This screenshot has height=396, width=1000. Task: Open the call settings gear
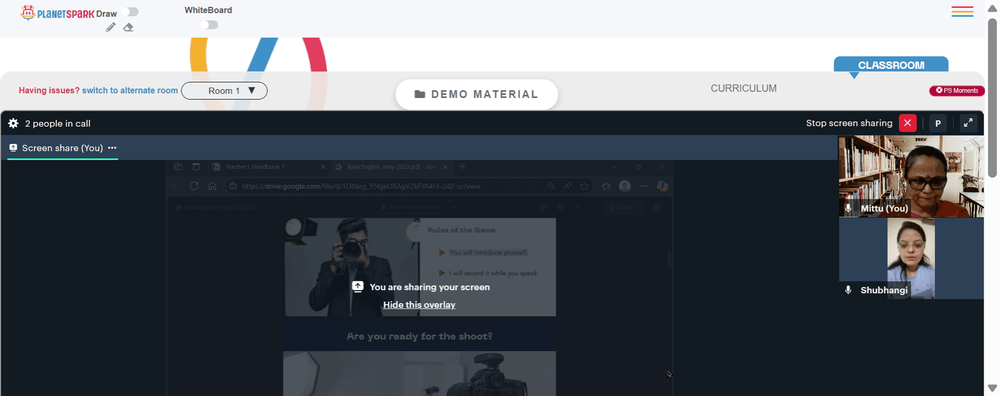(13, 123)
